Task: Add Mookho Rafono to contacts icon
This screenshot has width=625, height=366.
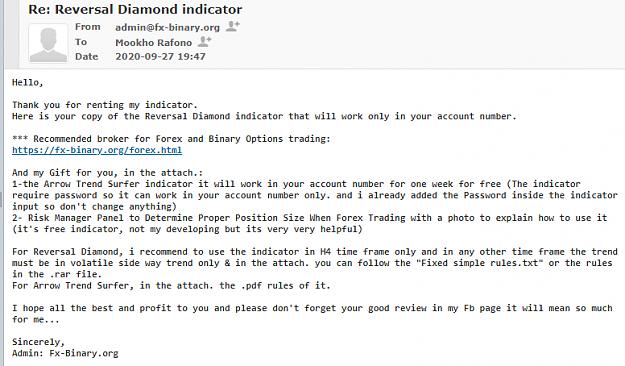Action: (x=204, y=41)
